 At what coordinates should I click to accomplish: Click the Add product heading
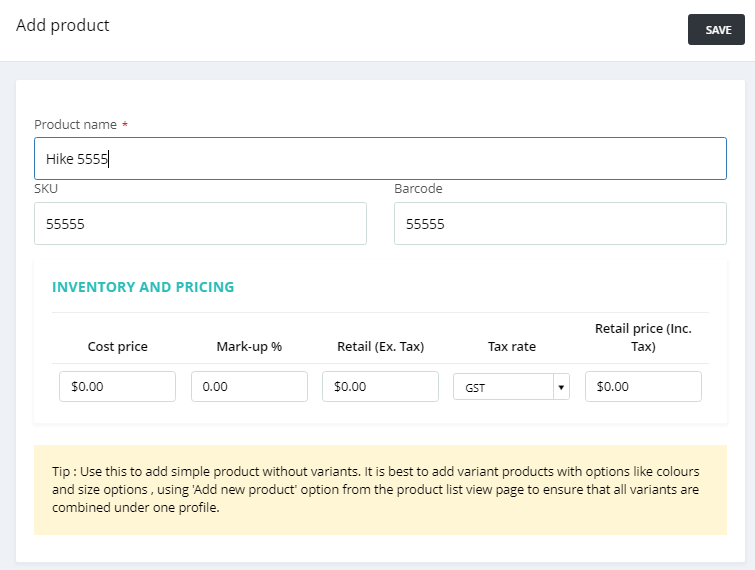tap(63, 25)
